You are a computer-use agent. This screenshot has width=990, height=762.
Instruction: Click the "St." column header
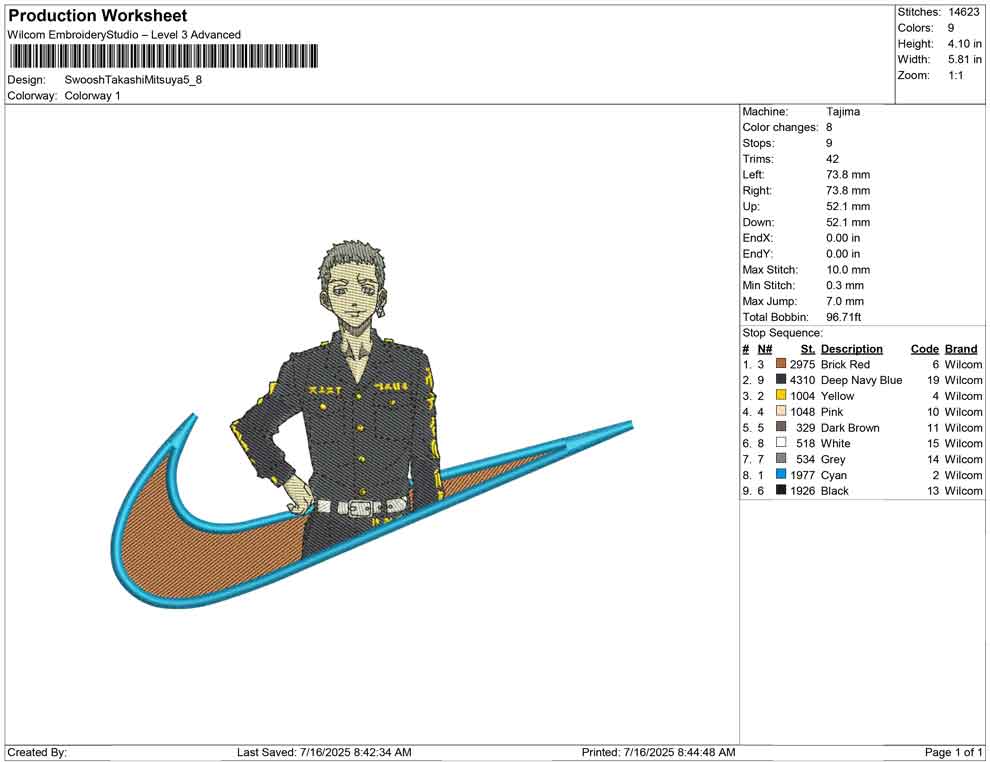click(808, 348)
